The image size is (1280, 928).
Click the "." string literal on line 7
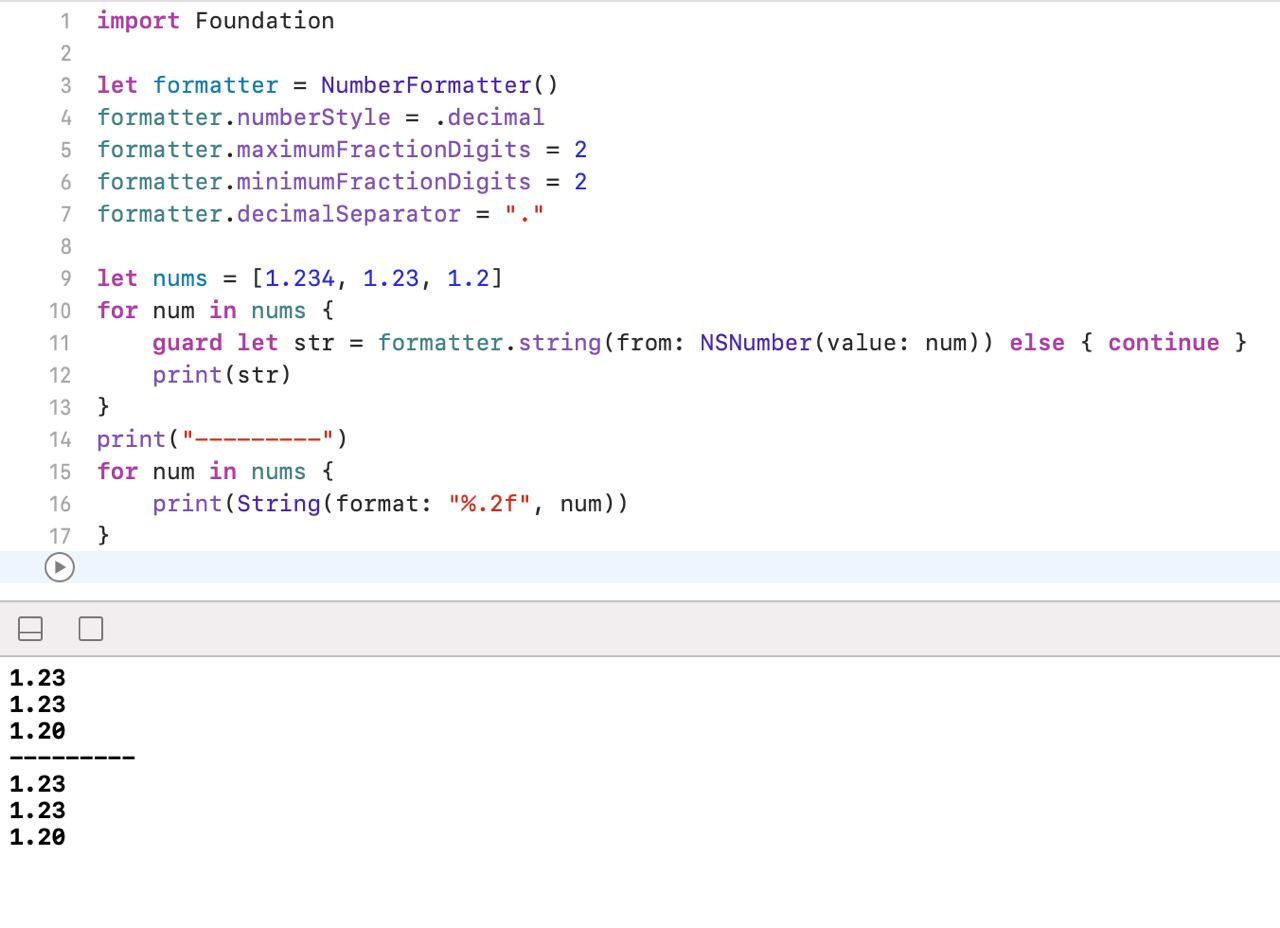coord(525,213)
